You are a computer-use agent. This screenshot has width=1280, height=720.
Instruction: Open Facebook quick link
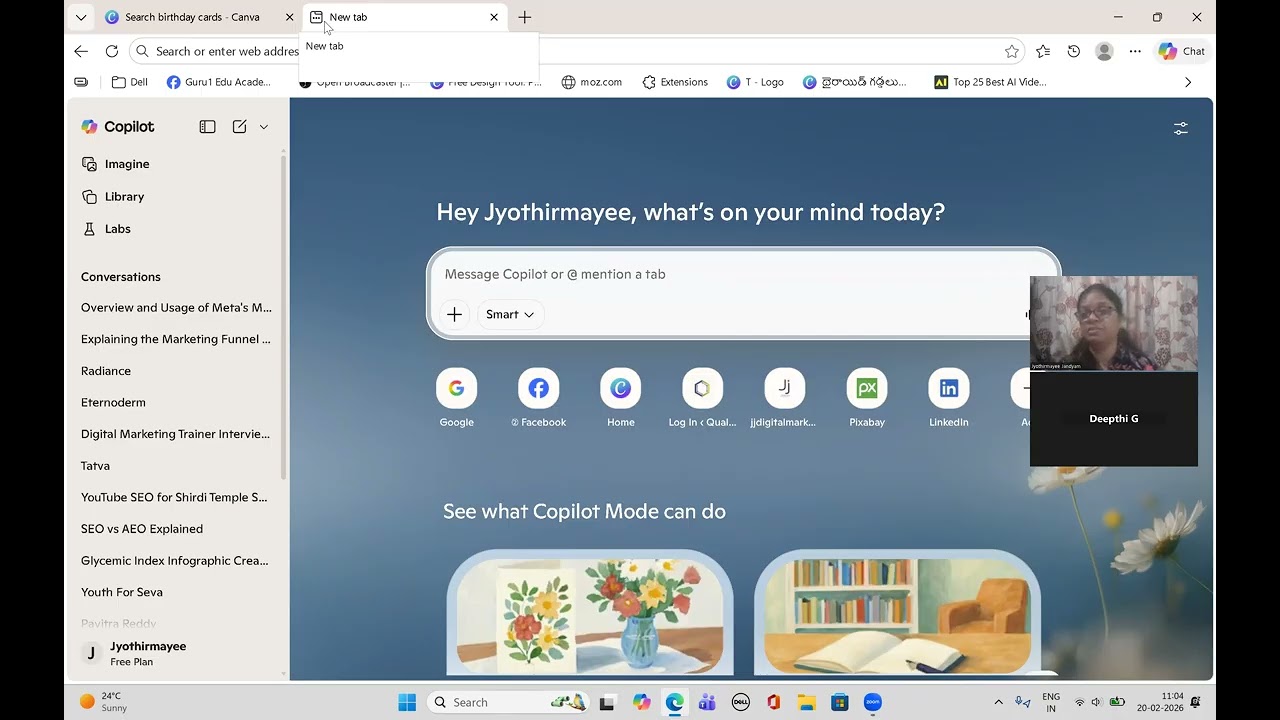pyautogui.click(x=539, y=397)
